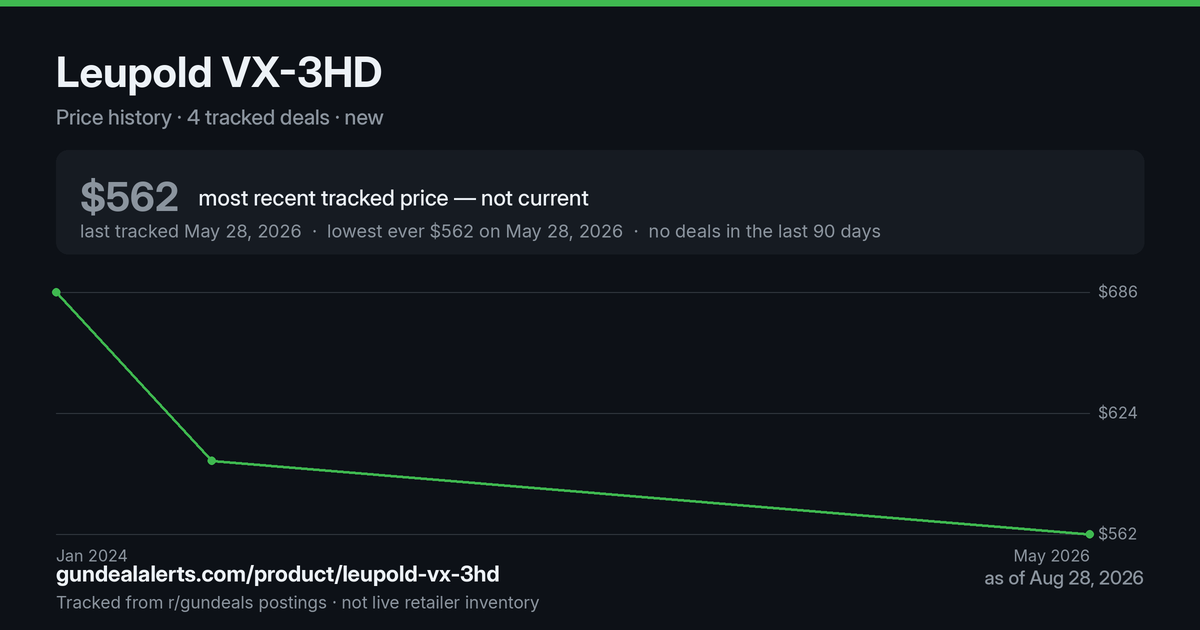Click the second data point on the line
The height and width of the screenshot is (630, 1200).
(212, 461)
